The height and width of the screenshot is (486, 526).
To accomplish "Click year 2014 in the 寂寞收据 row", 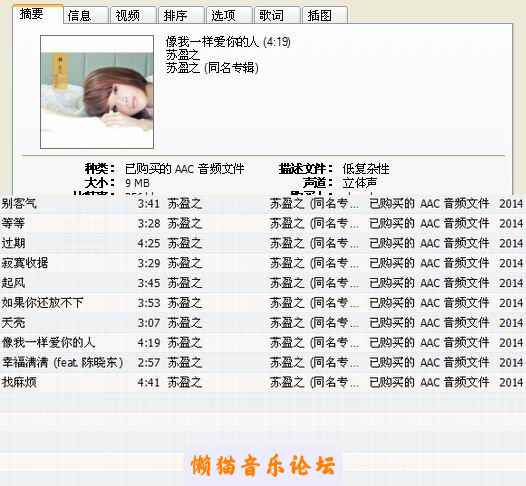I will pos(511,263).
